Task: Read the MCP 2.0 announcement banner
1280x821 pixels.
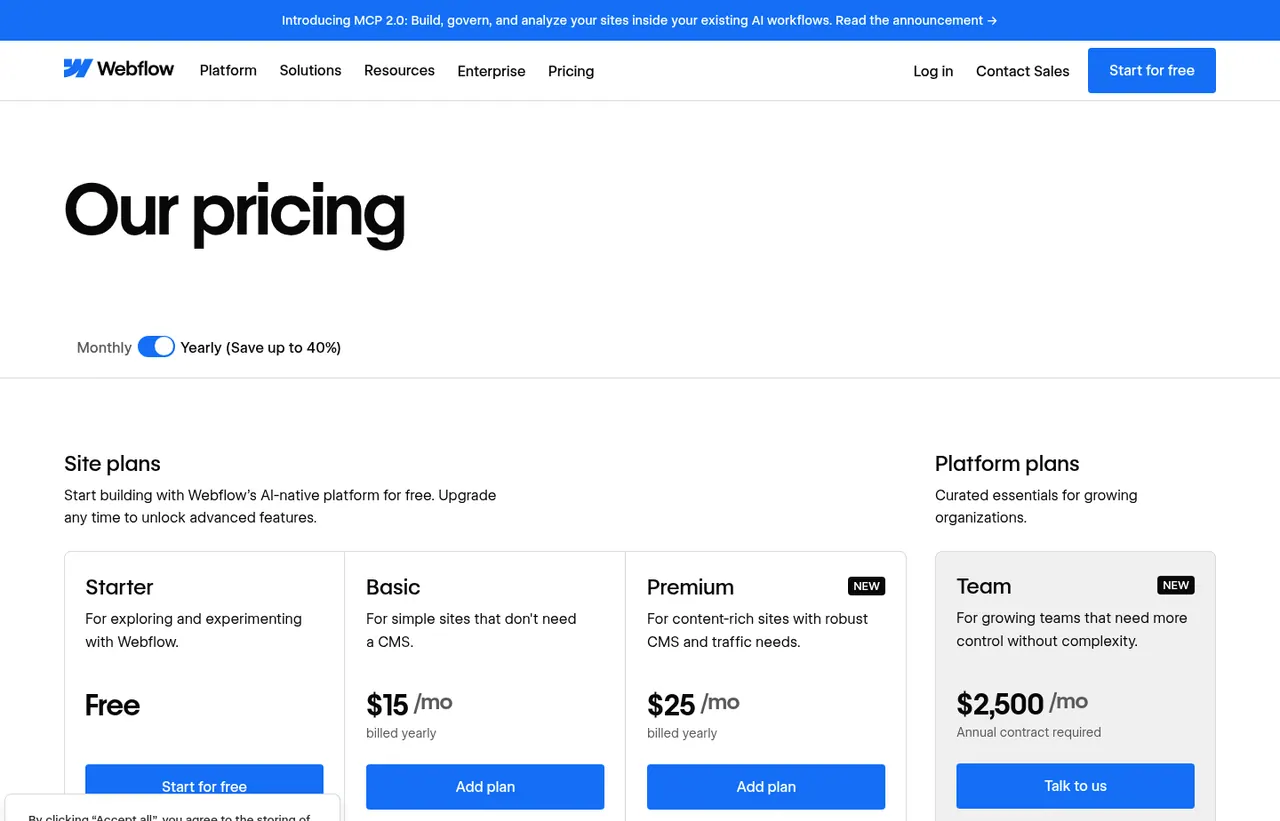Action: [640, 20]
